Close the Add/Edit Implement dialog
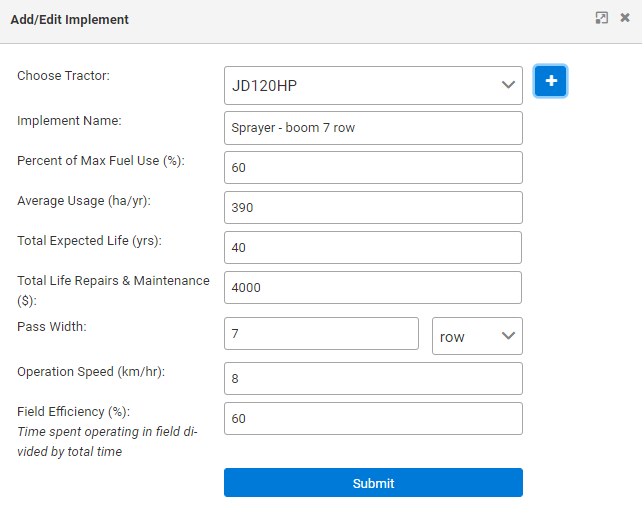 [625, 18]
